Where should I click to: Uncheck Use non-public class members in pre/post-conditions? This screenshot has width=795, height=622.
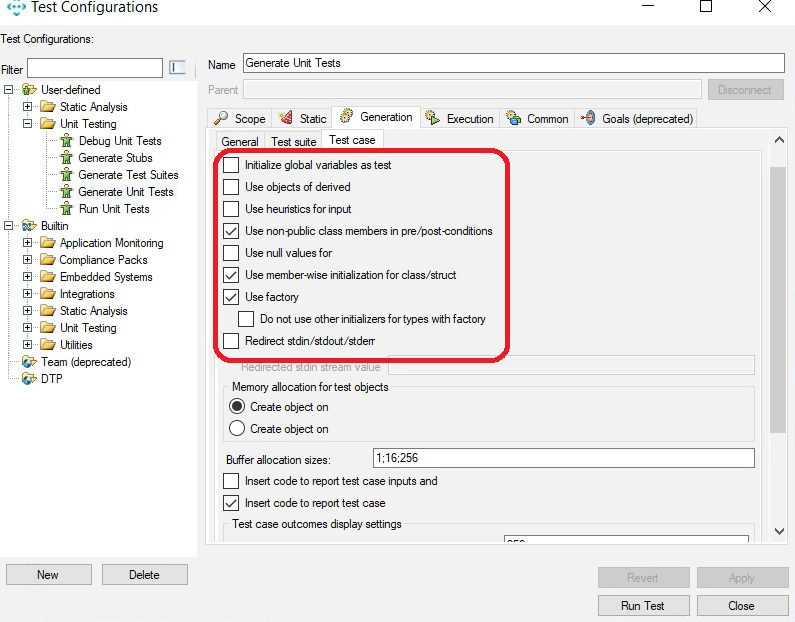[x=231, y=231]
